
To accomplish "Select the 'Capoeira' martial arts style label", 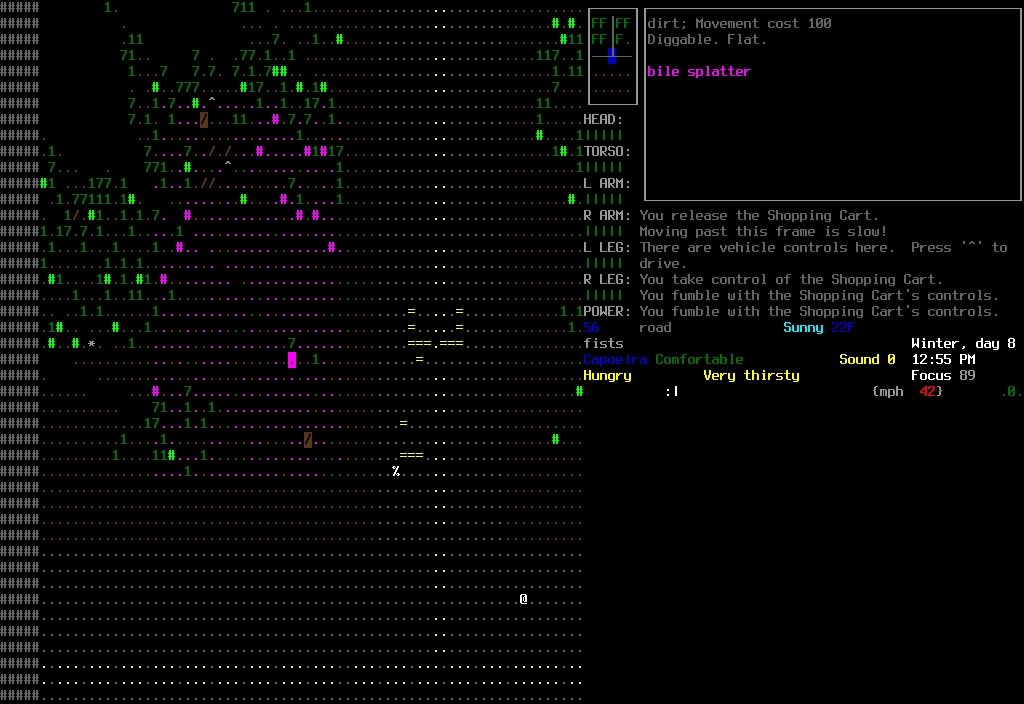I will pos(615,359).
